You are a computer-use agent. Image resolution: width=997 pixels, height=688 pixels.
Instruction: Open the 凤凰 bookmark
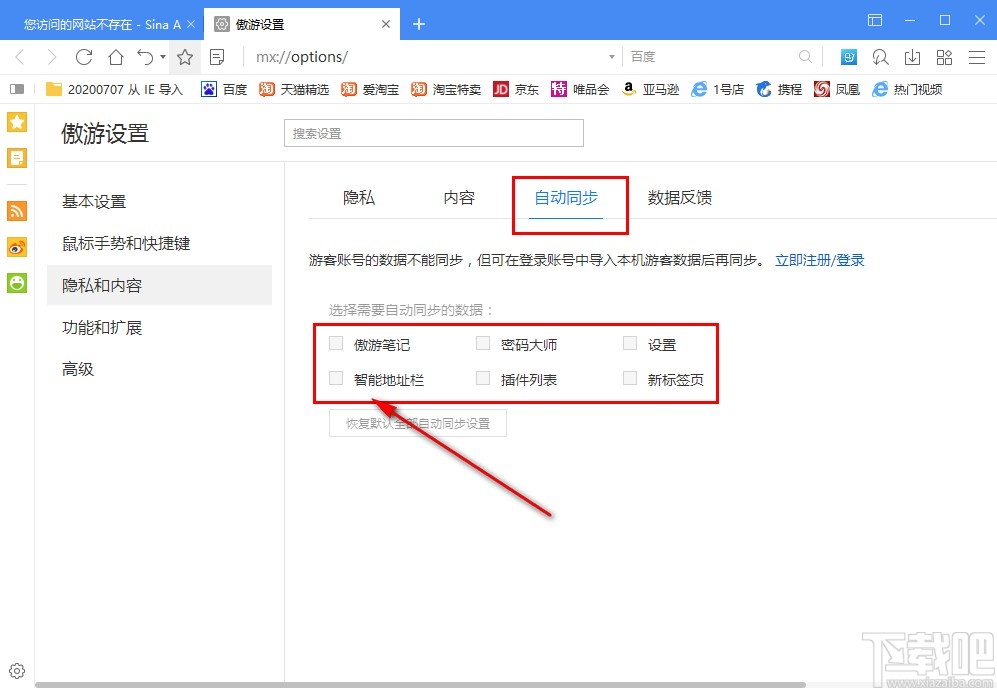[837, 89]
